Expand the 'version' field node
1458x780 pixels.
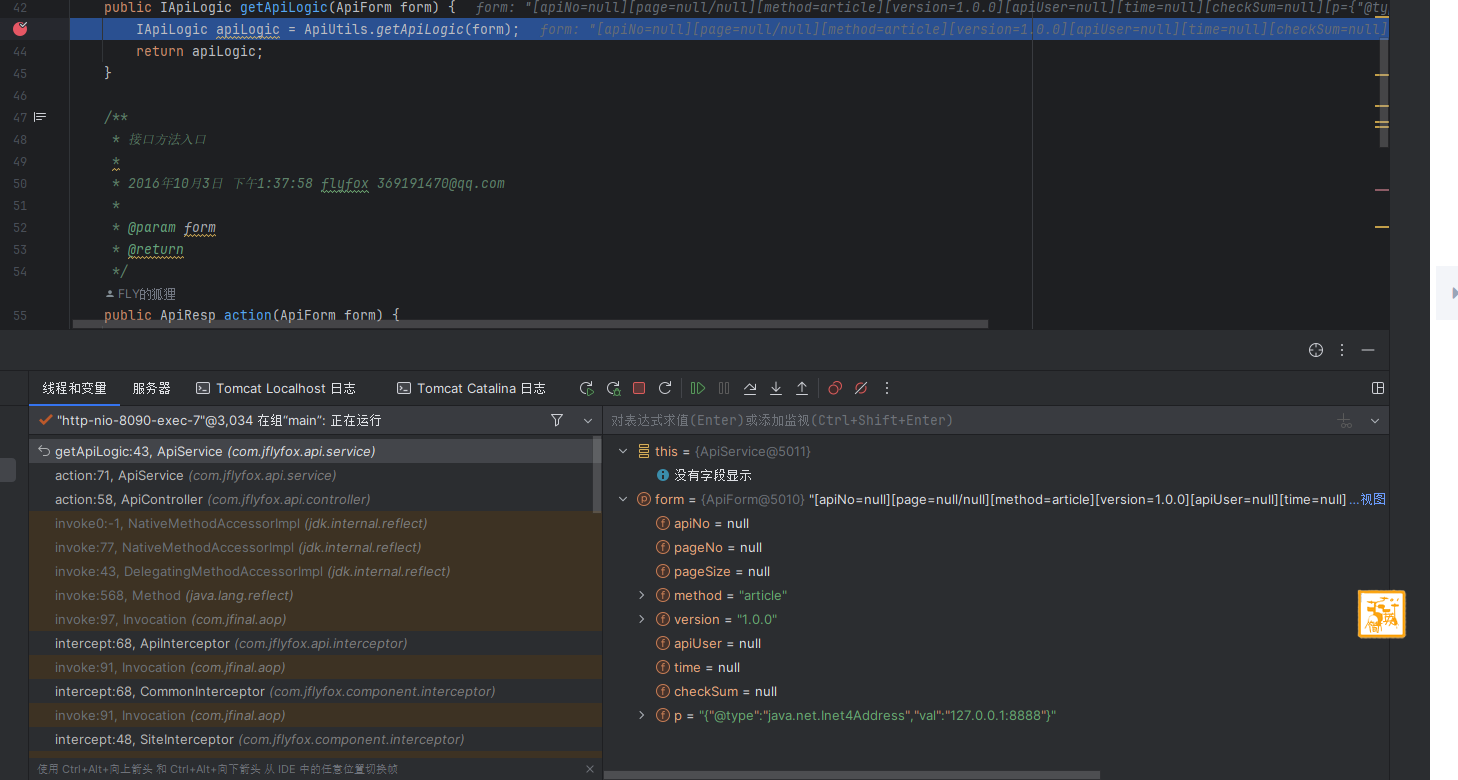(x=642, y=620)
